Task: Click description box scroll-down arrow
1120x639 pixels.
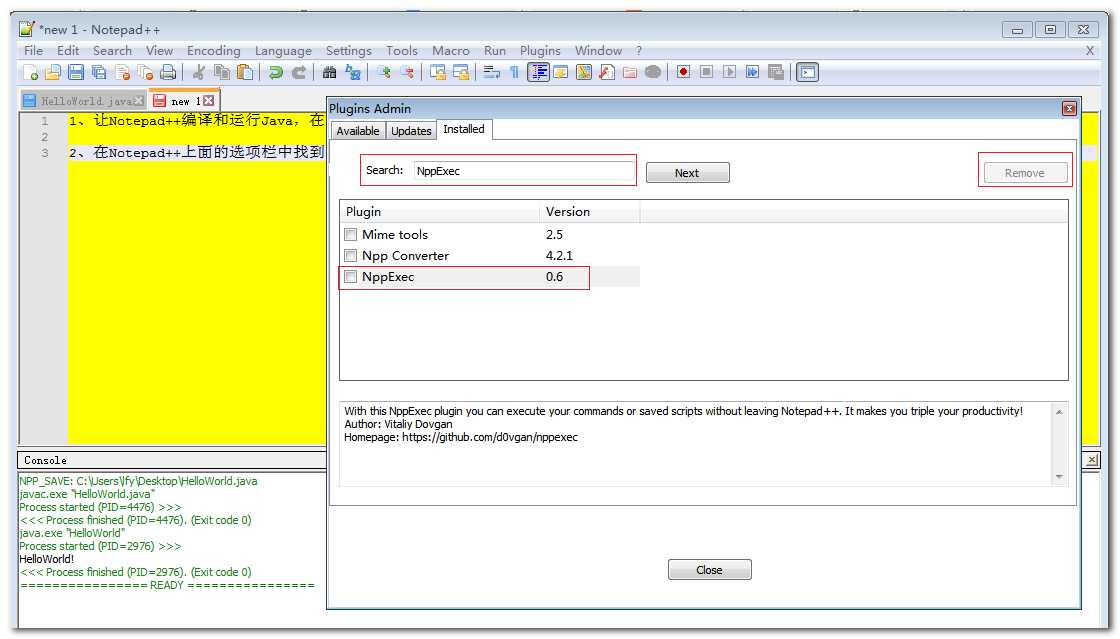Action: pos(1059,476)
